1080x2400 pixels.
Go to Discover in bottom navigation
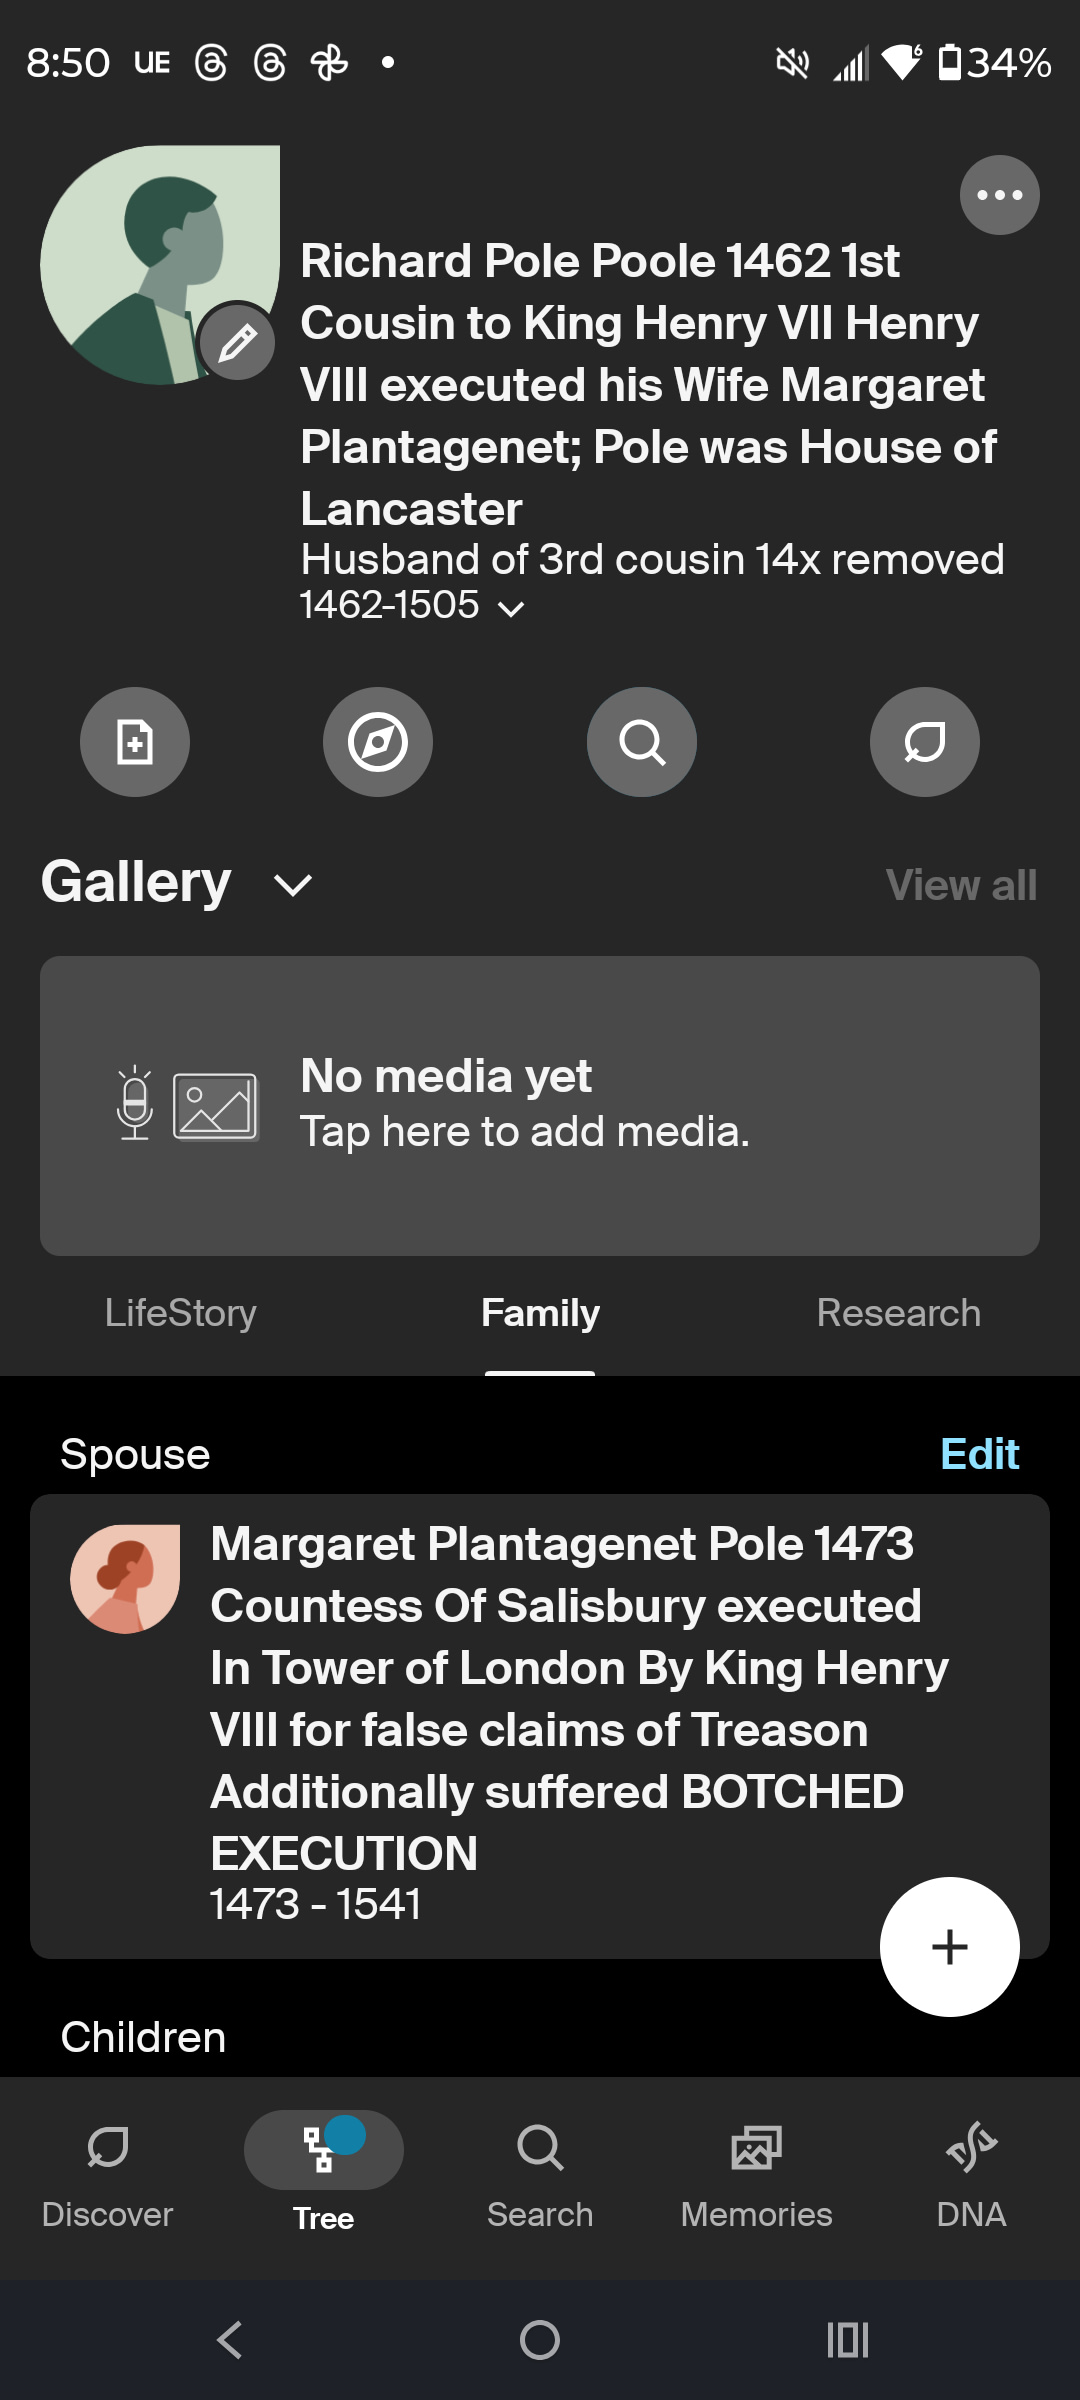coord(107,2172)
